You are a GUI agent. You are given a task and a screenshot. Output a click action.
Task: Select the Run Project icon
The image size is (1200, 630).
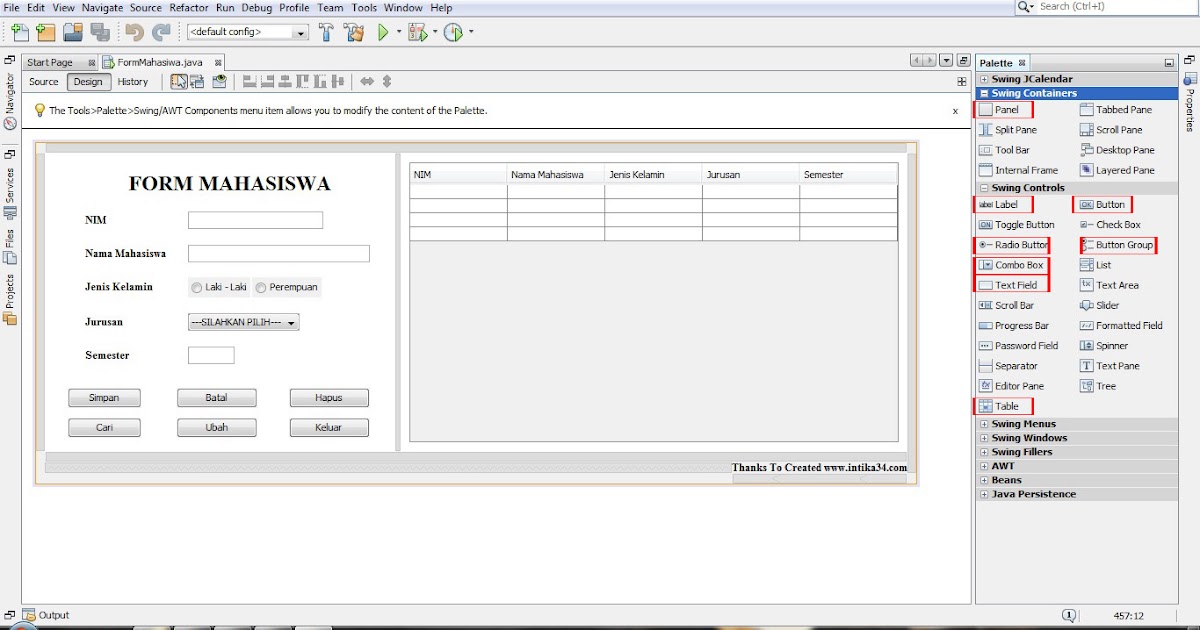(x=384, y=31)
